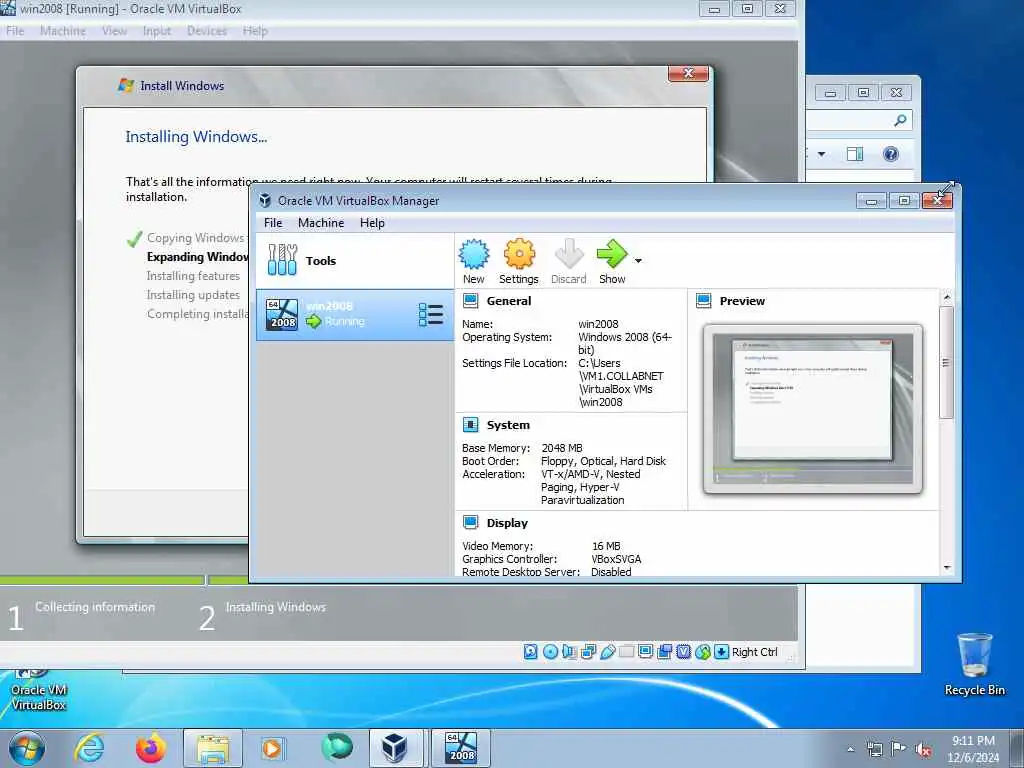Click the taskbar clock showing 9:11 PM
This screenshot has height=768, width=1024.
click(973, 748)
